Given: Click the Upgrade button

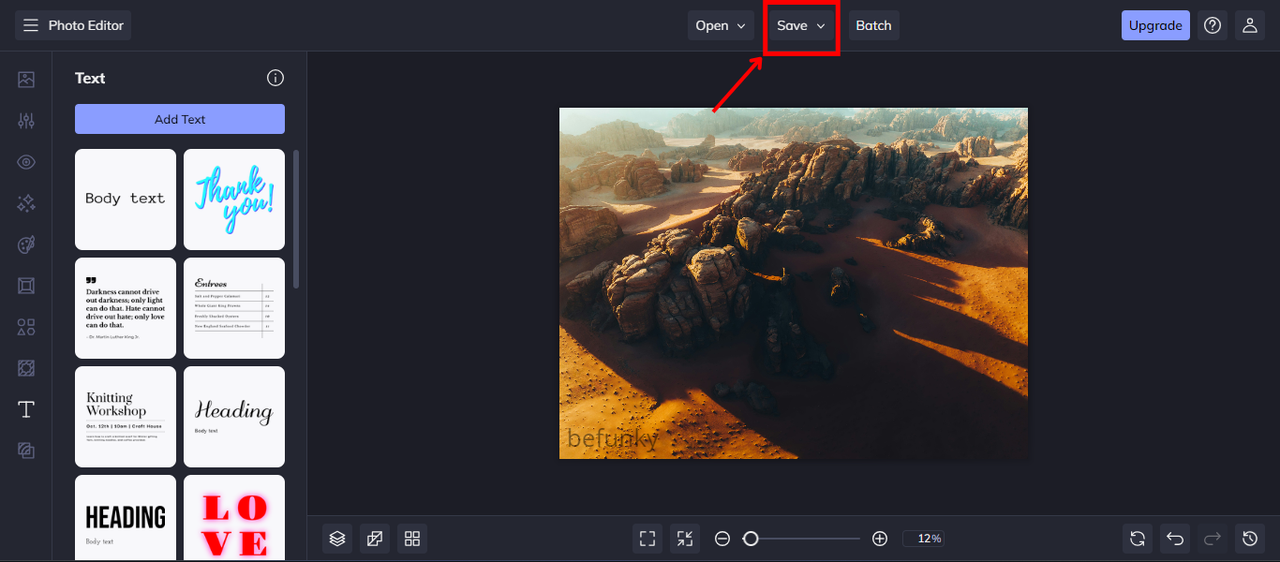Looking at the screenshot, I should click(x=1156, y=26).
